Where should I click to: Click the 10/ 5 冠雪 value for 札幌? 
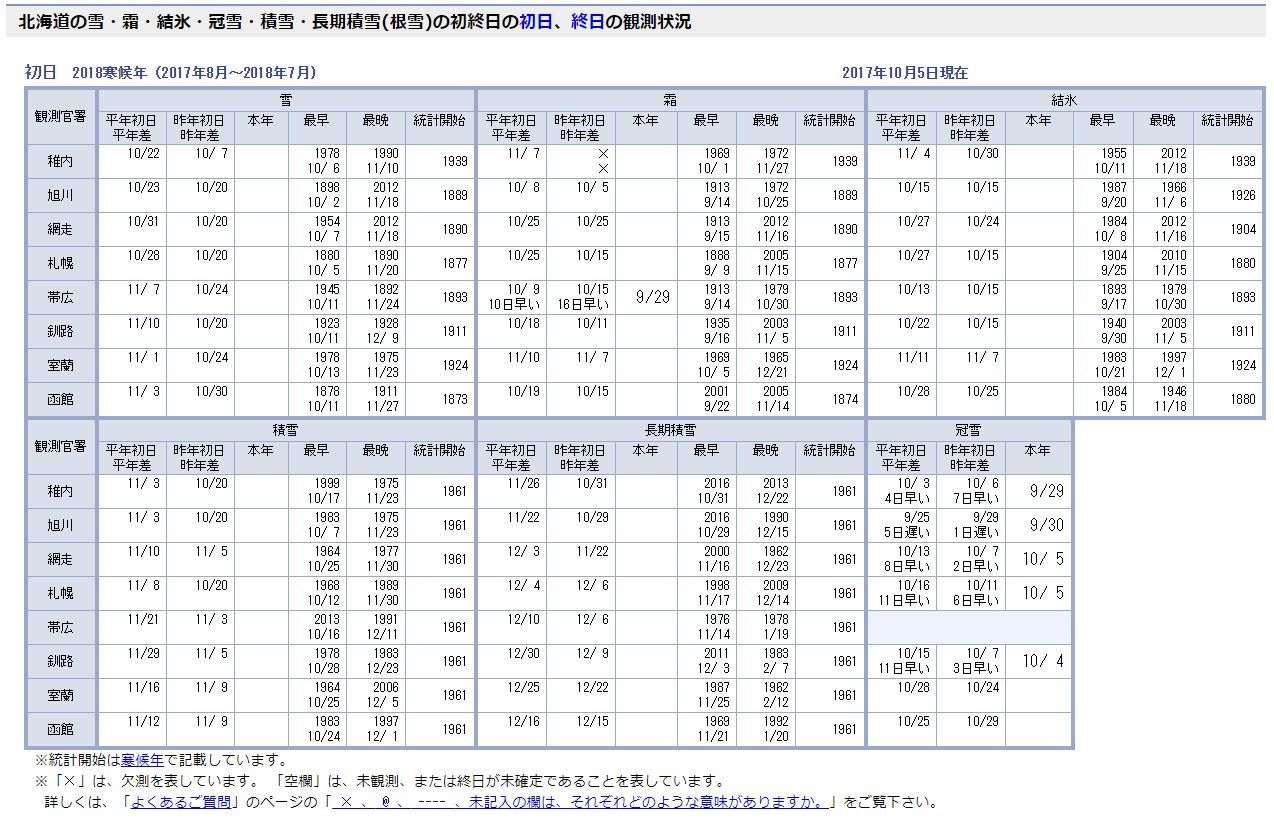pos(1043,593)
